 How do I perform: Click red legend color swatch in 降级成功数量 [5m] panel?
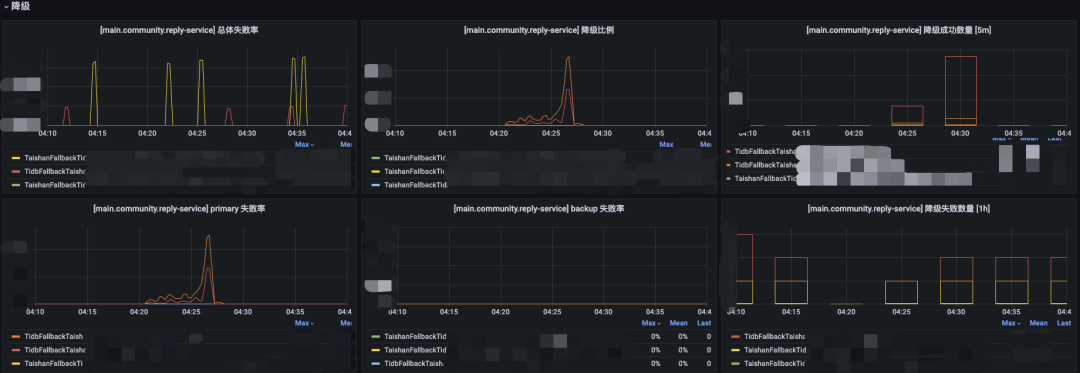[x=729, y=151]
